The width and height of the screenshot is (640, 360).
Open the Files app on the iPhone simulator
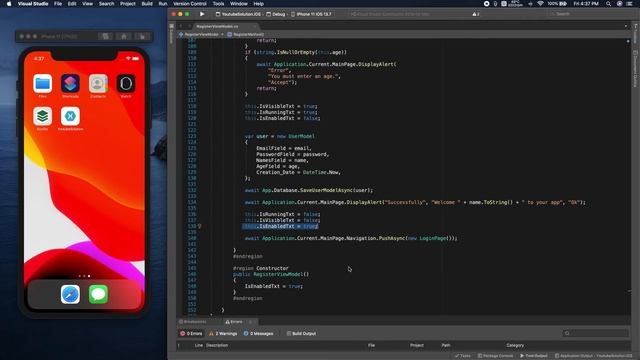point(42,84)
